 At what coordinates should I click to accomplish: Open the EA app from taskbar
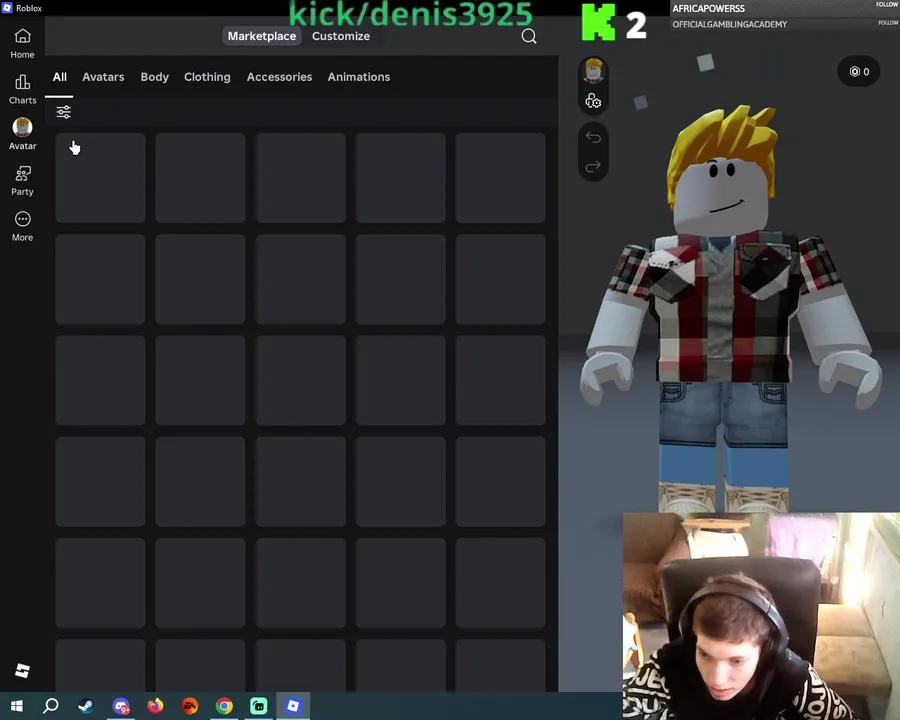point(189,706)
